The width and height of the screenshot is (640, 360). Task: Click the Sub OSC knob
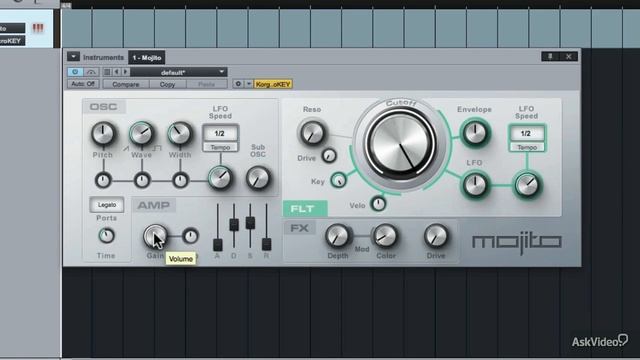point(258,178)
